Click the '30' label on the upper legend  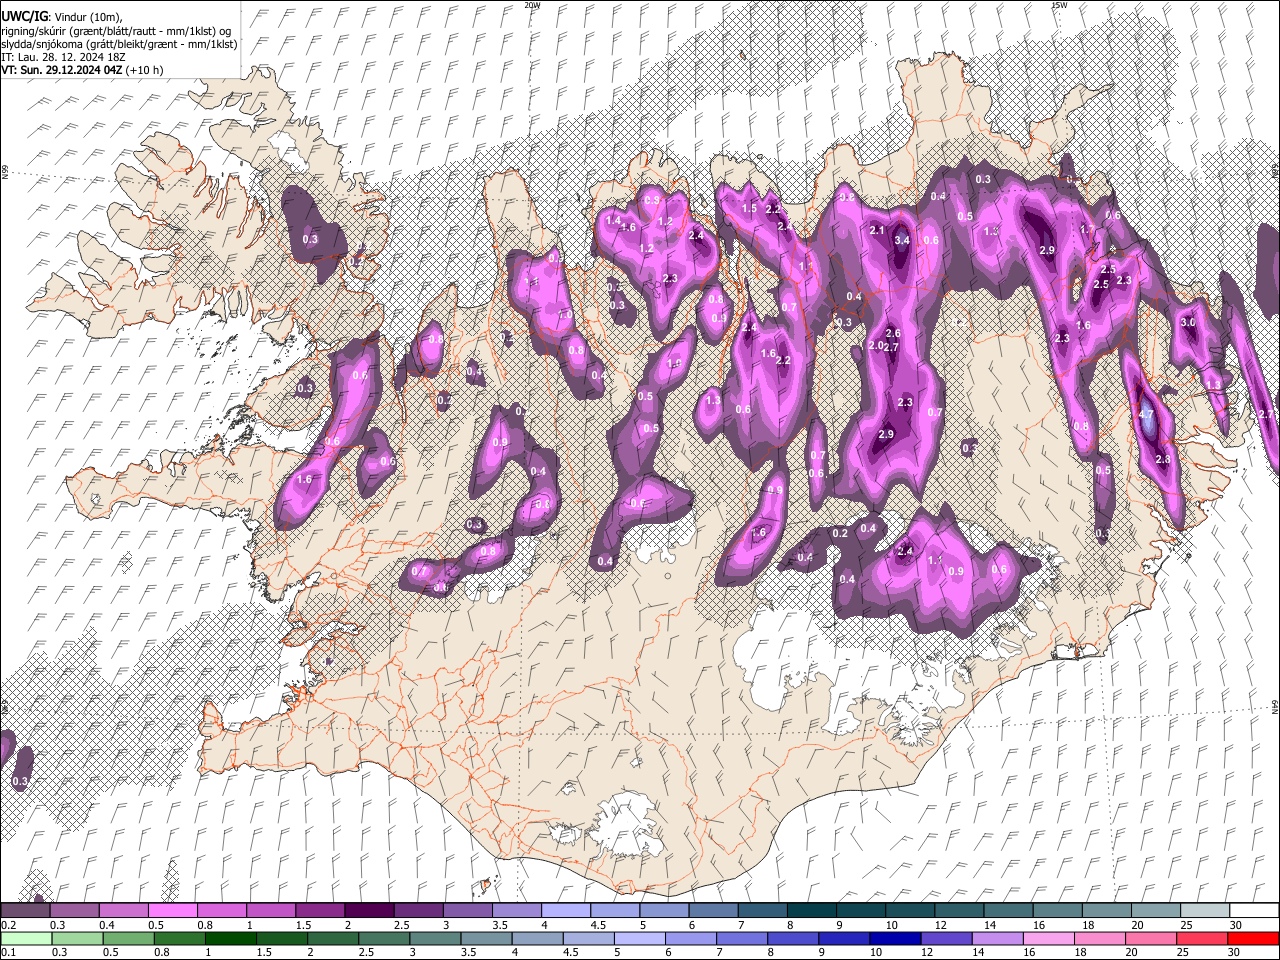pyautogui.click(x=1236, y=925)
